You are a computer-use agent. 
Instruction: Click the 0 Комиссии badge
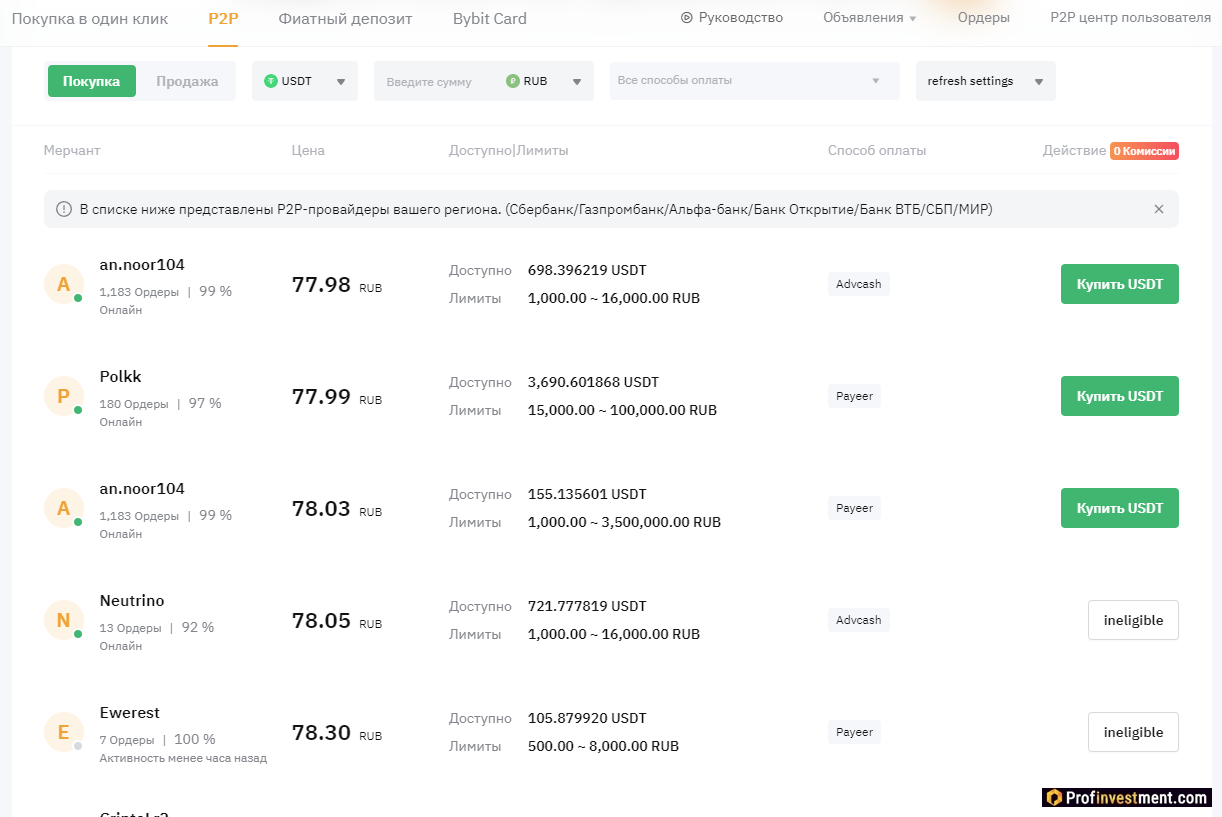1144,151
